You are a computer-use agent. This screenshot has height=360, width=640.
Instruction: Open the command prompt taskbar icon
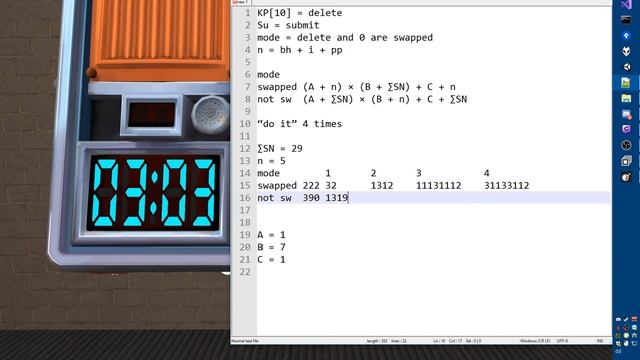pos(626,19)
